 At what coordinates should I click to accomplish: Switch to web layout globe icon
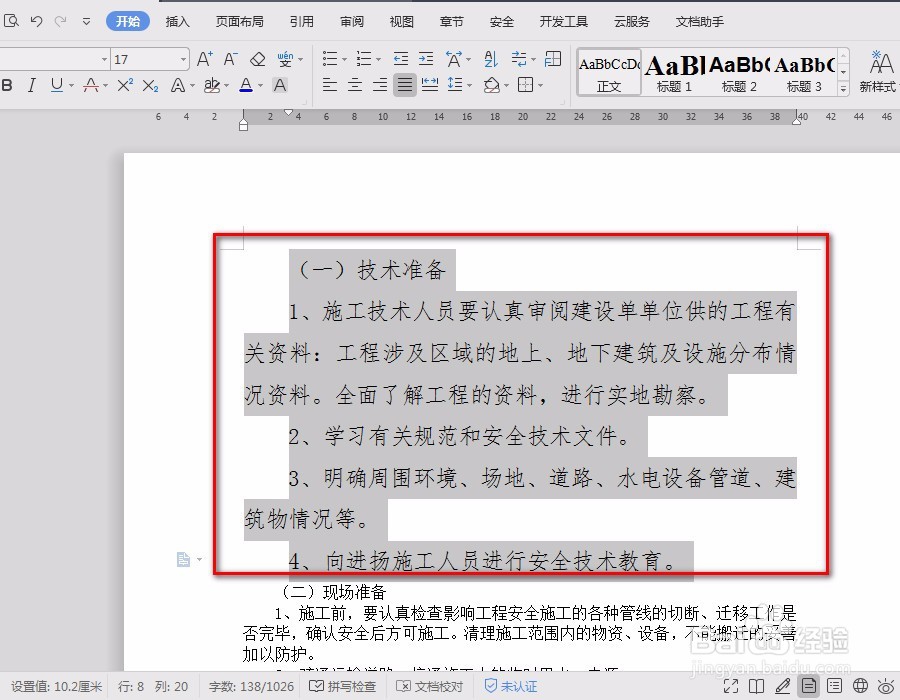(x=860, y=686)
